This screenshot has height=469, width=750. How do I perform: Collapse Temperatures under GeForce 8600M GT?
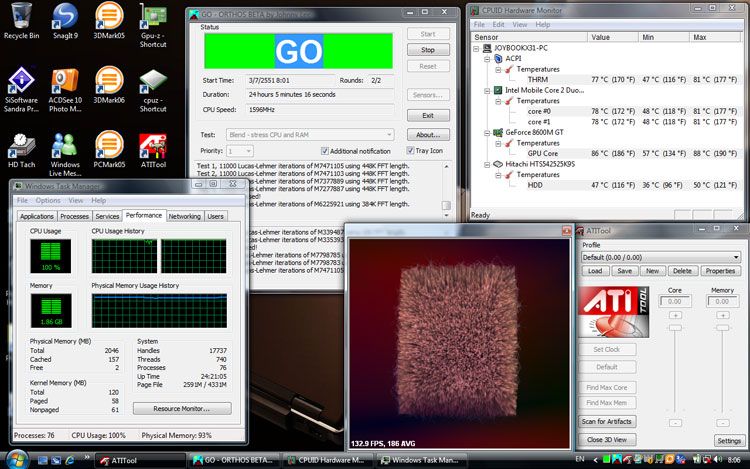coord(498,143)
